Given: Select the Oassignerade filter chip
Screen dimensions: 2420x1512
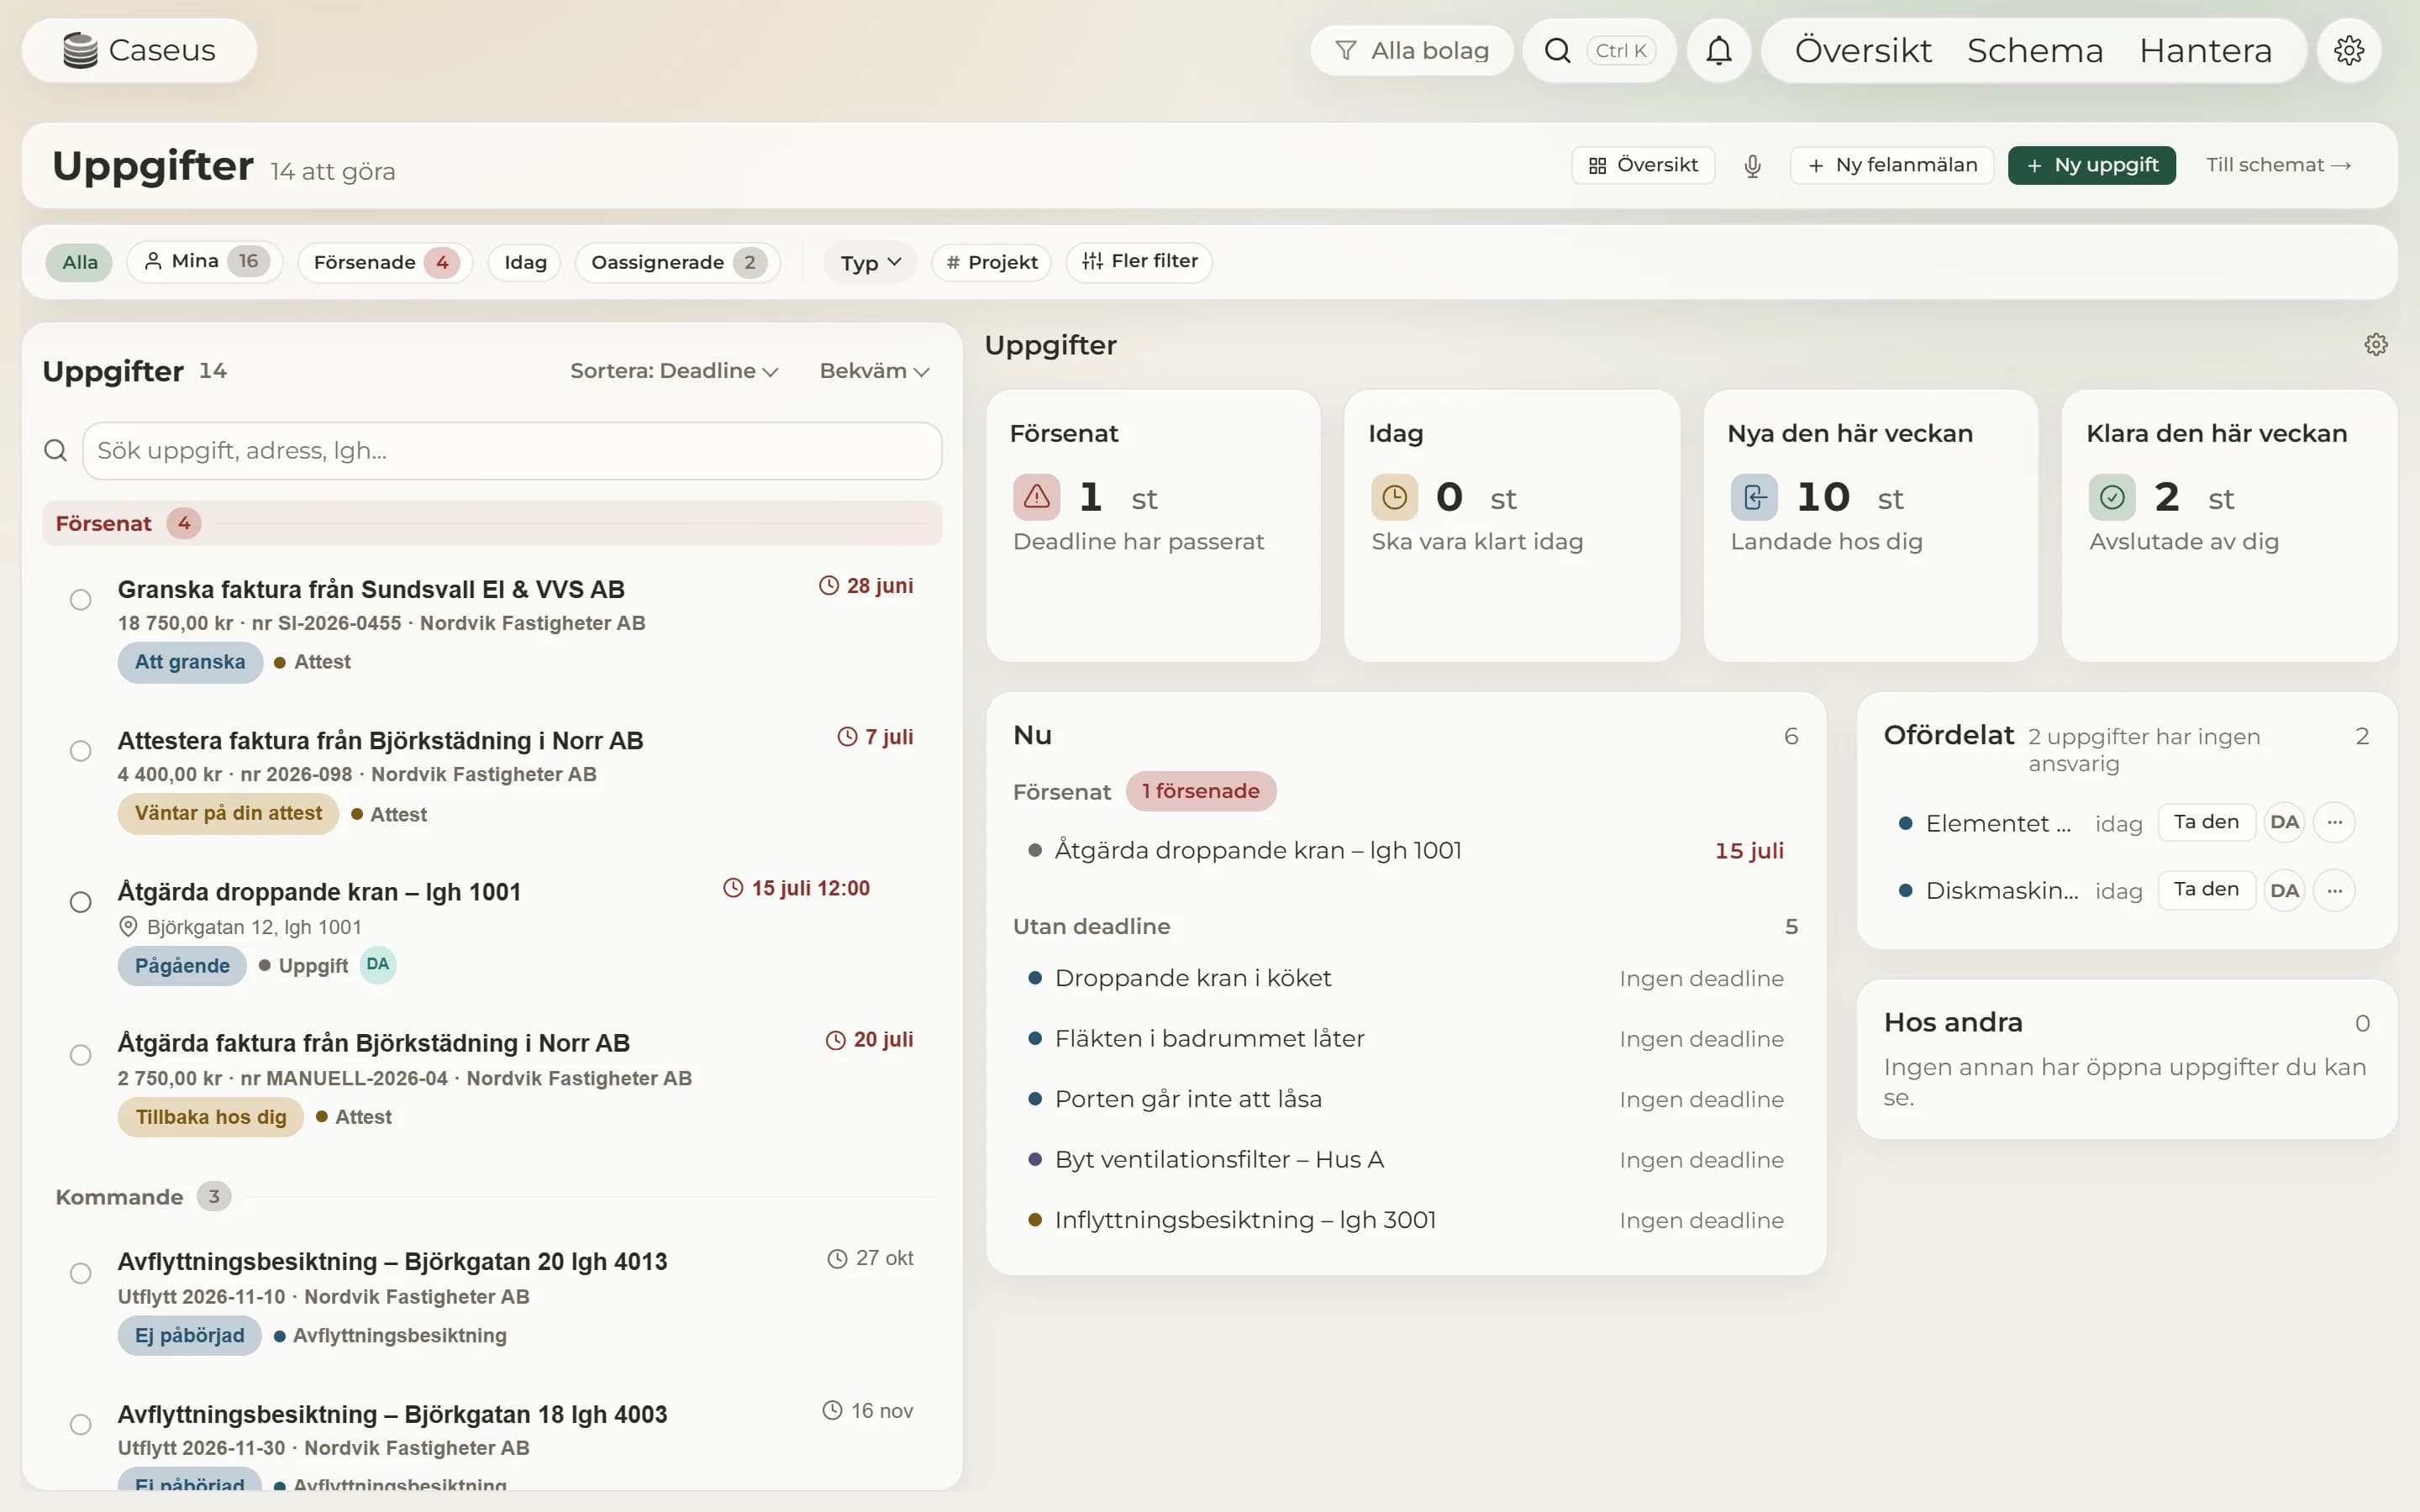Looking at the screenshot, I should 677,263.
